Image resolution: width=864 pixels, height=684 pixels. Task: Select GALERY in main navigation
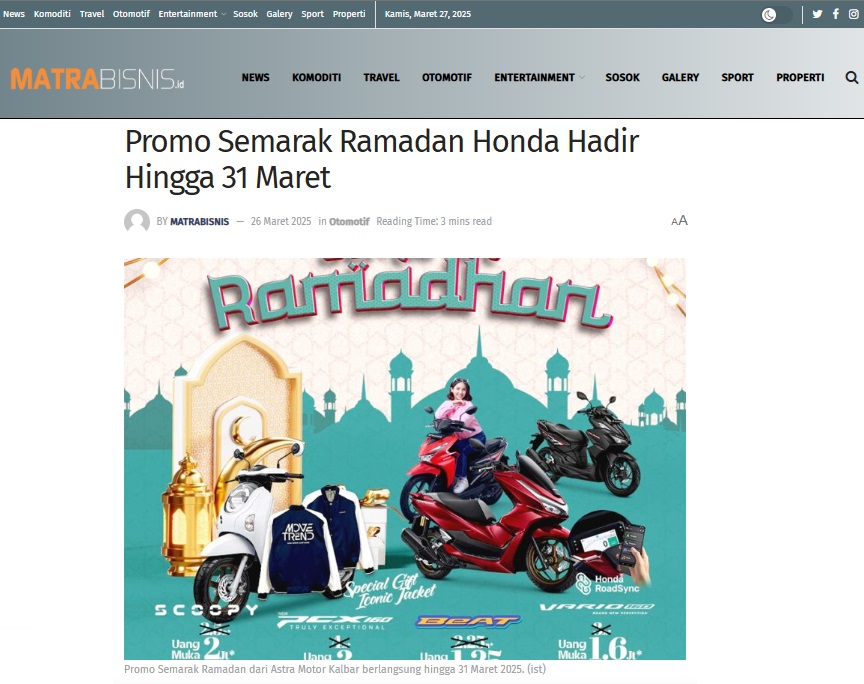(x=680, y=78)
